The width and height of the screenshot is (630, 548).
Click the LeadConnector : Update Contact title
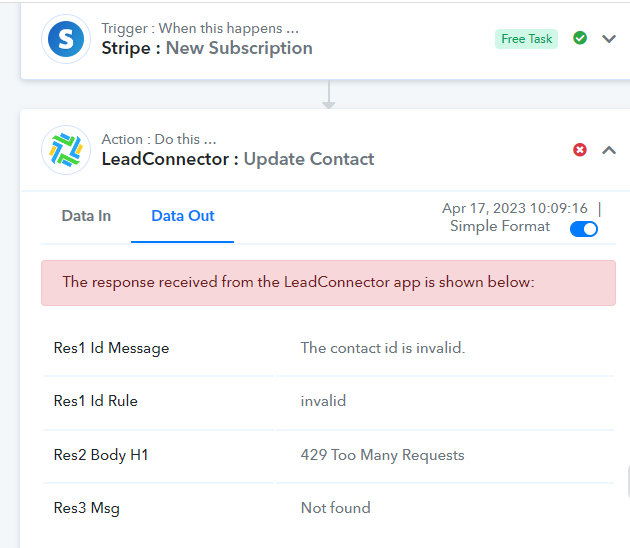point(238,159)
